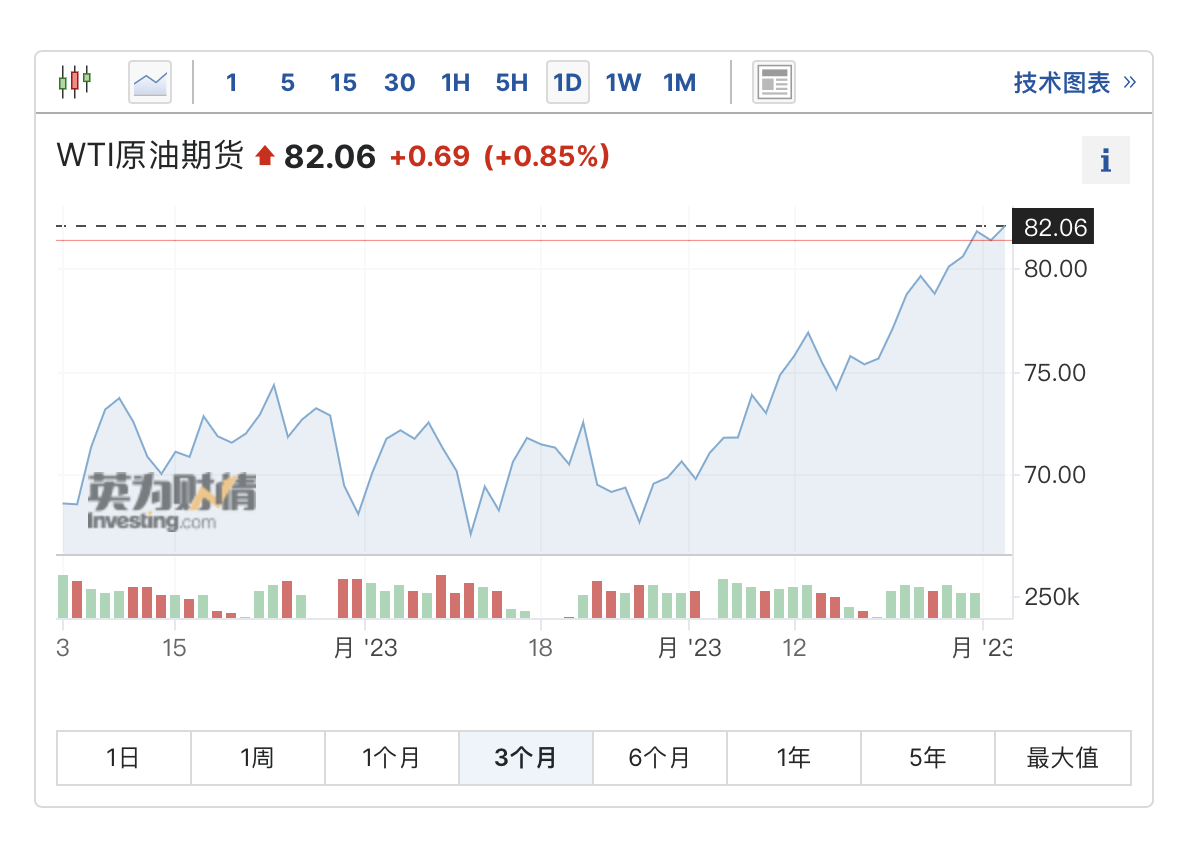Viewport: 1182px width, 842px height.
Task: Click the red up-arrow price indicator
Action: click(x=265, y=156)
